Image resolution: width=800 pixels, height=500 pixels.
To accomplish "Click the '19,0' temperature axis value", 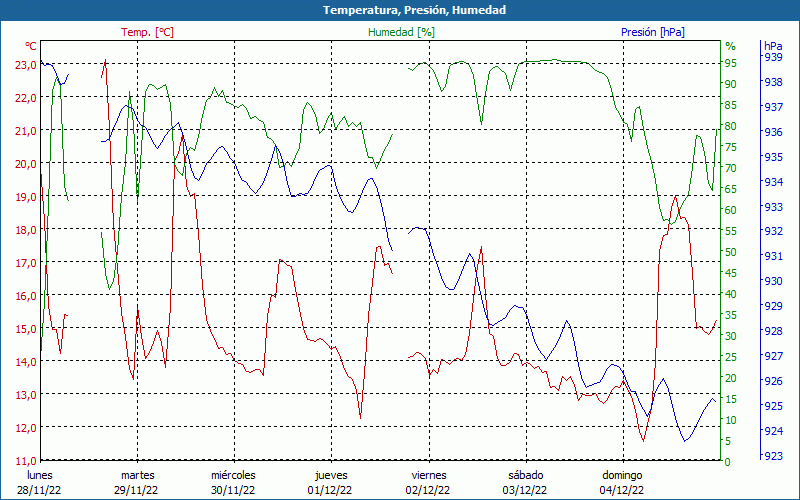I will point(27,197).
